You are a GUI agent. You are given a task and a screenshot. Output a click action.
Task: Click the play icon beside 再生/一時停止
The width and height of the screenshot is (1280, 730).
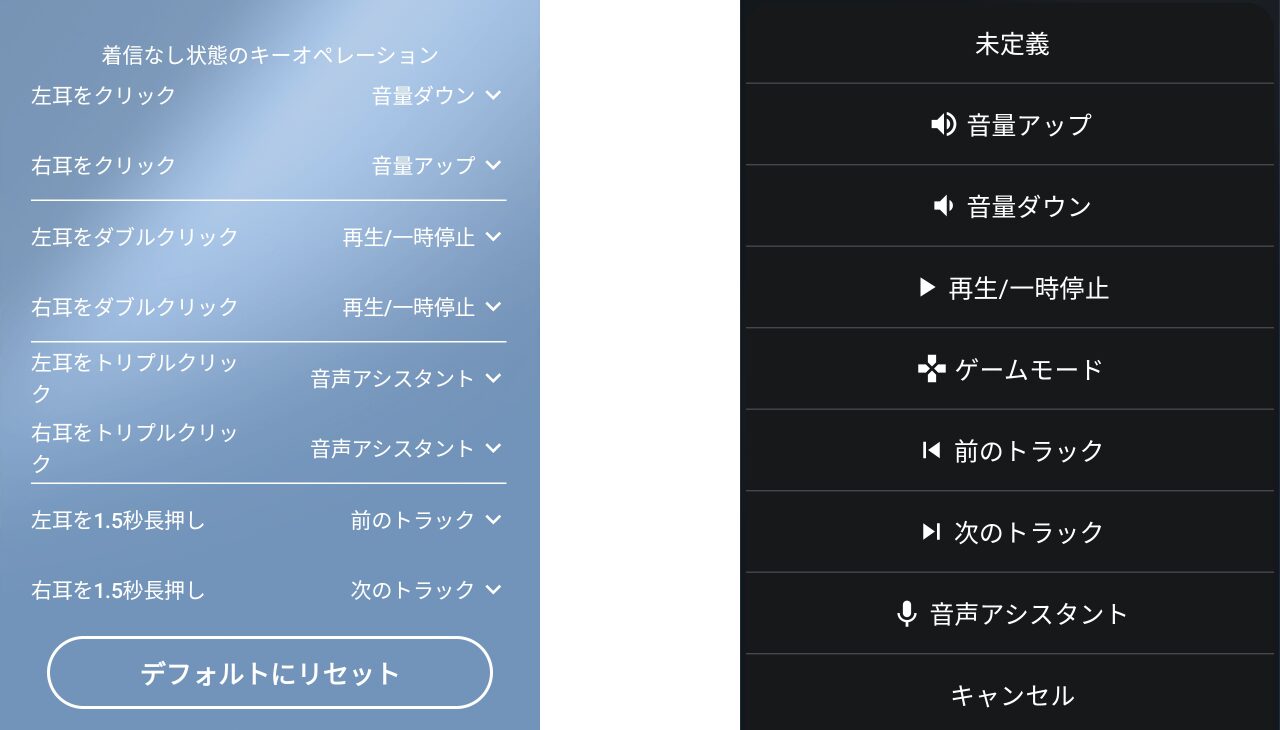pos(926,288)
